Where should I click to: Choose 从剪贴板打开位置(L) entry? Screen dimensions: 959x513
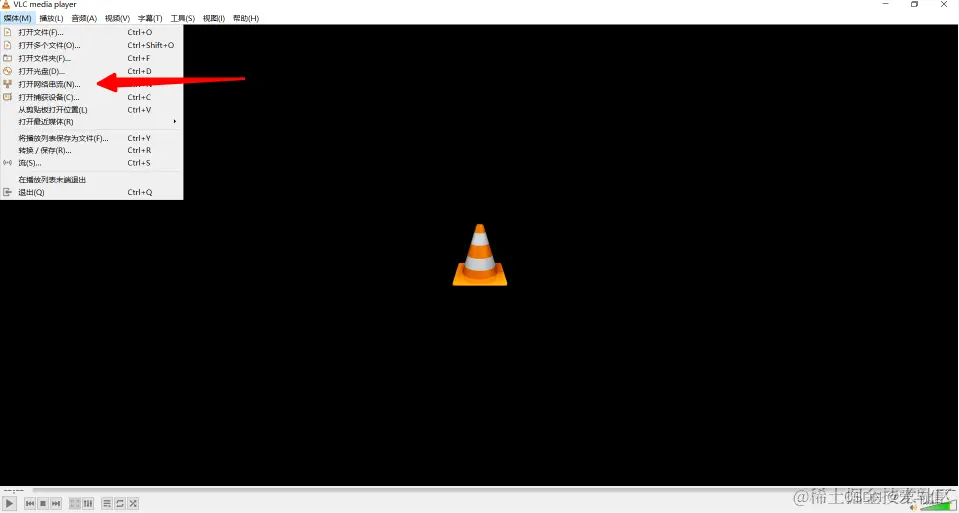(92, 109)
